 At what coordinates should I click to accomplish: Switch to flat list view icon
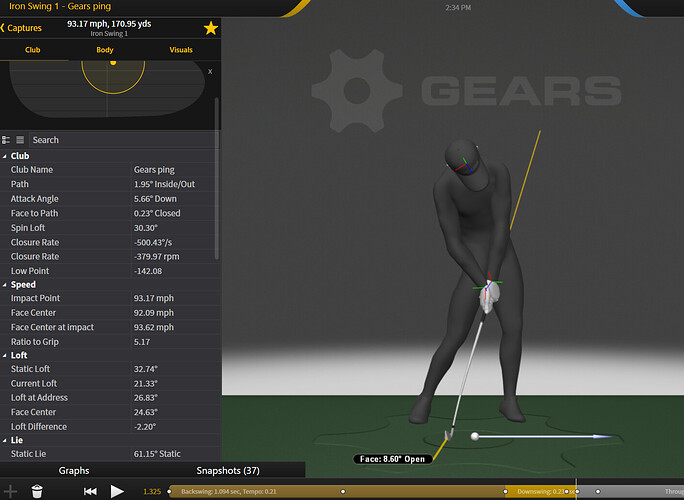[20, 140]
